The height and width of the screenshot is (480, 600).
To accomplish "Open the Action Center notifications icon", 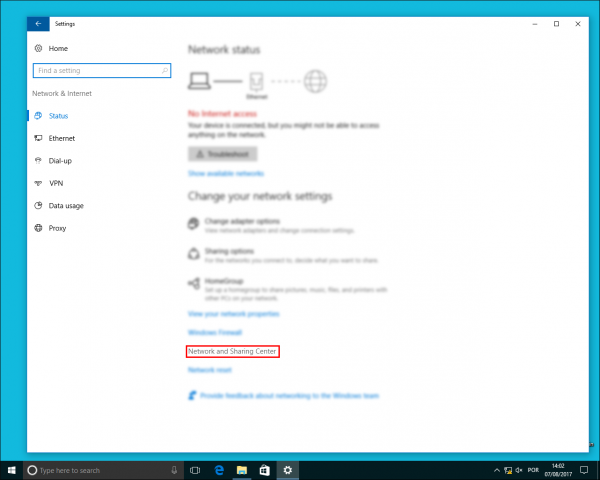I will coord(584,470).
